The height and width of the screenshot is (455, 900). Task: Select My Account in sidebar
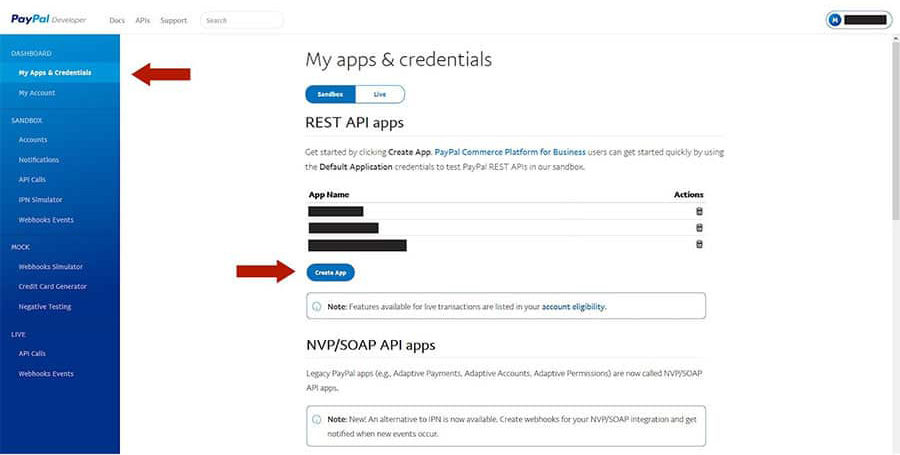point(37,93)
